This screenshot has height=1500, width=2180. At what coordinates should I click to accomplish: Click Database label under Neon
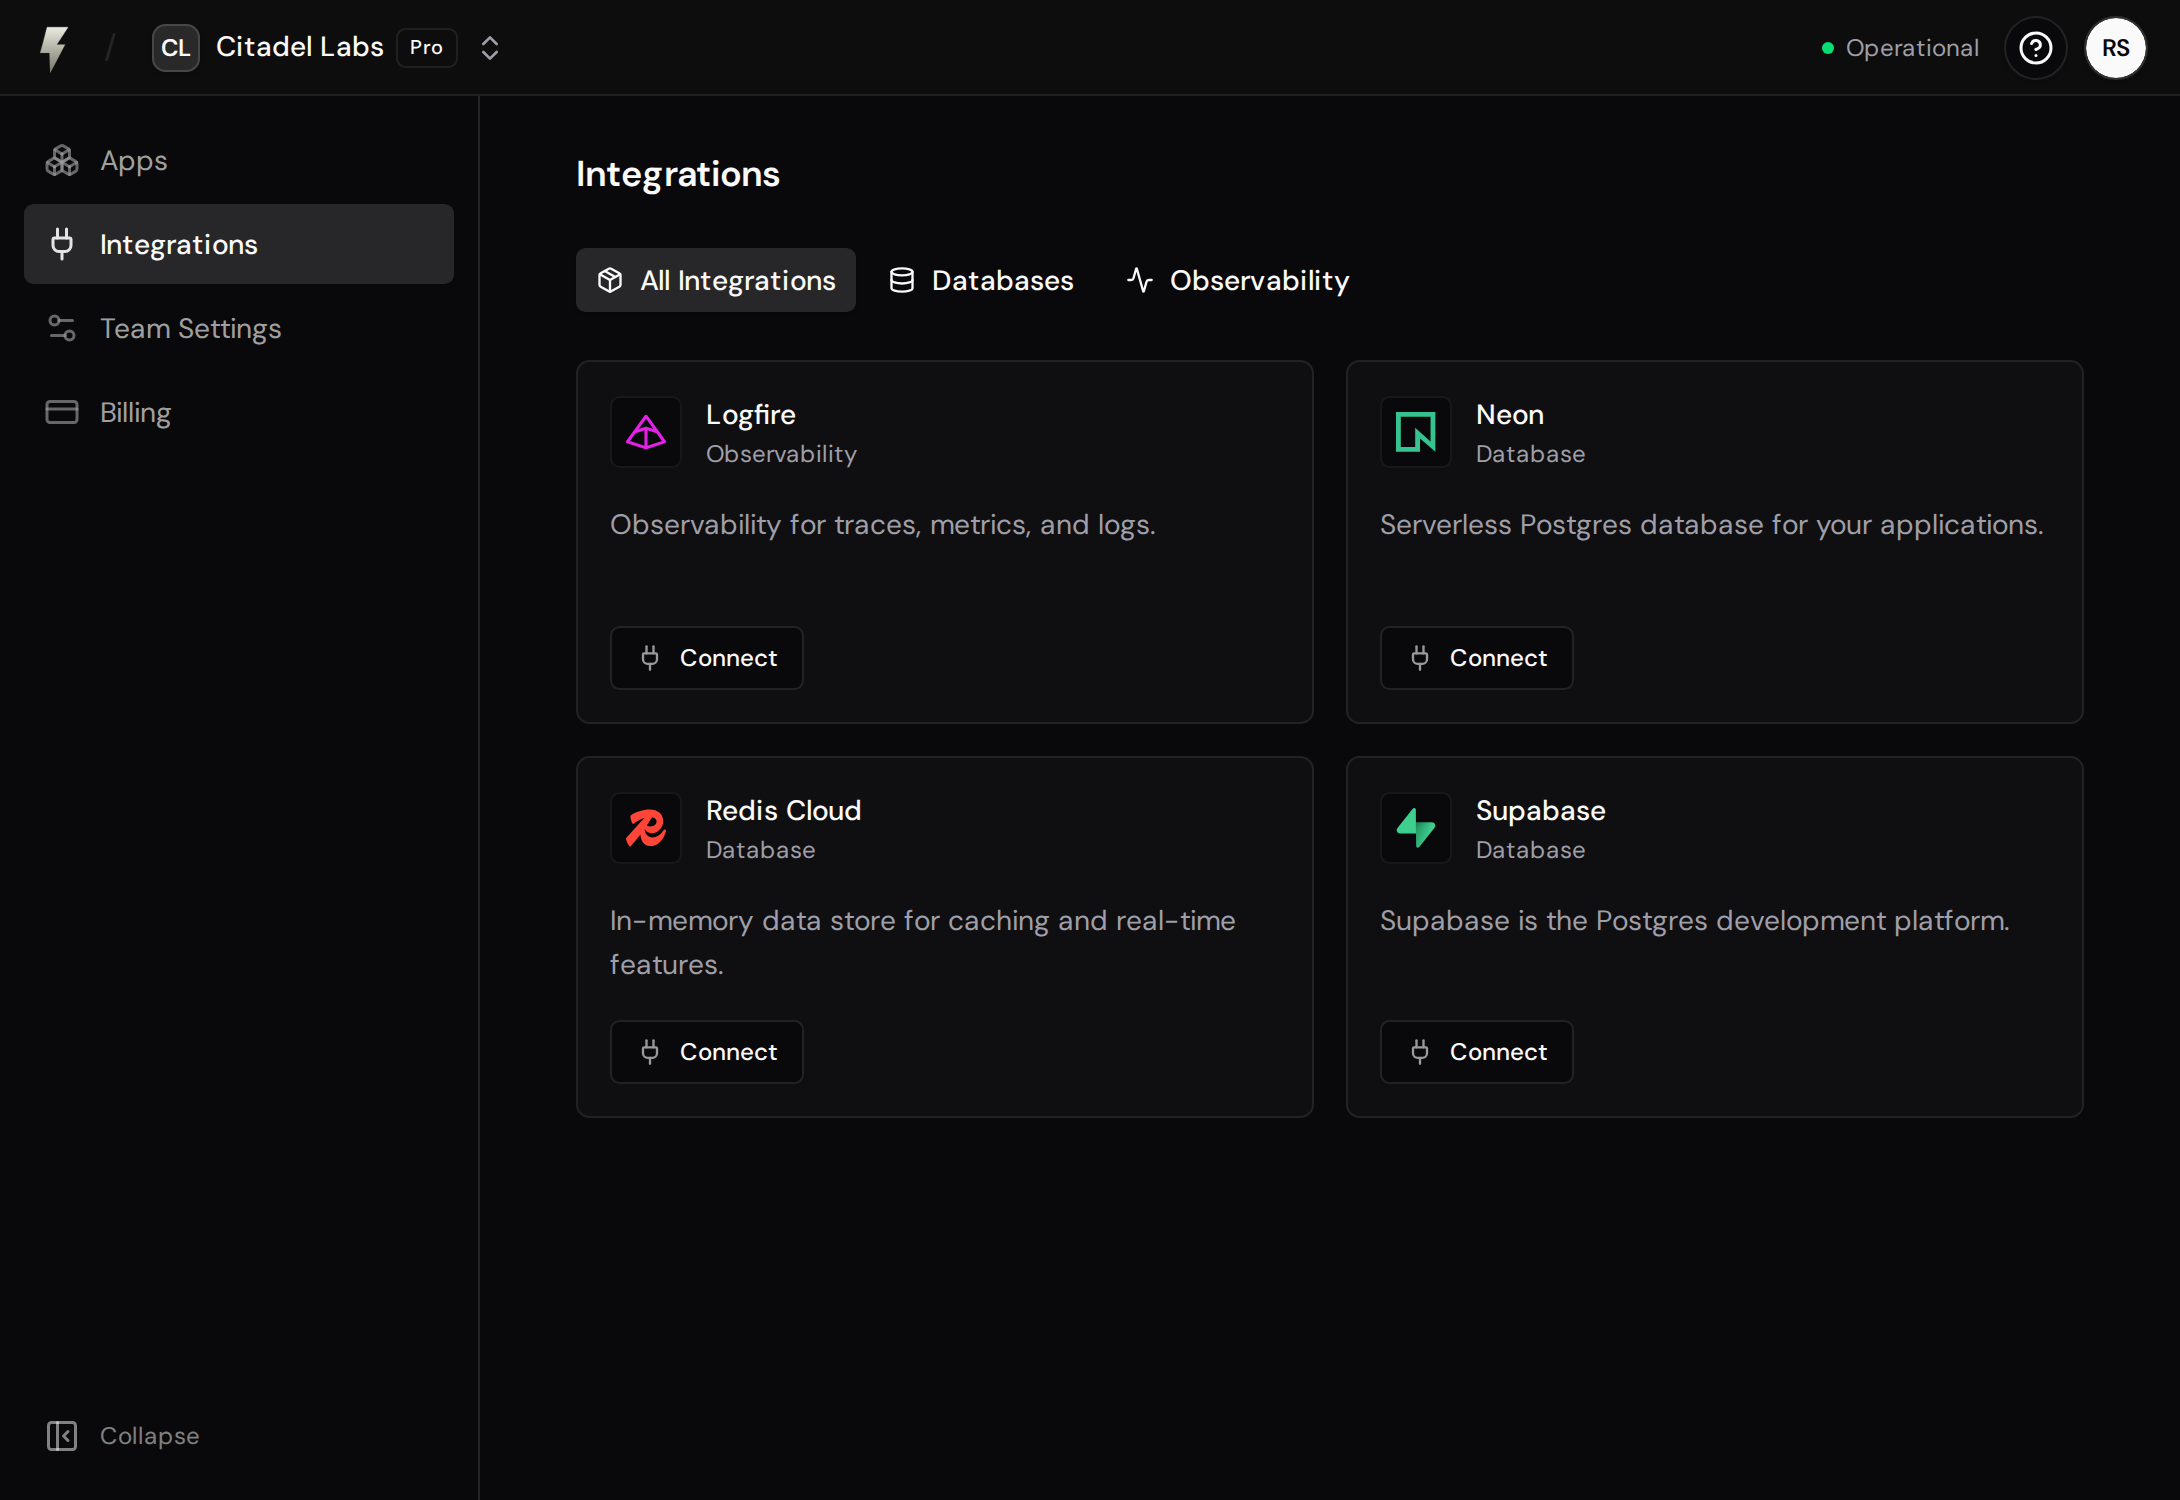1531,454
